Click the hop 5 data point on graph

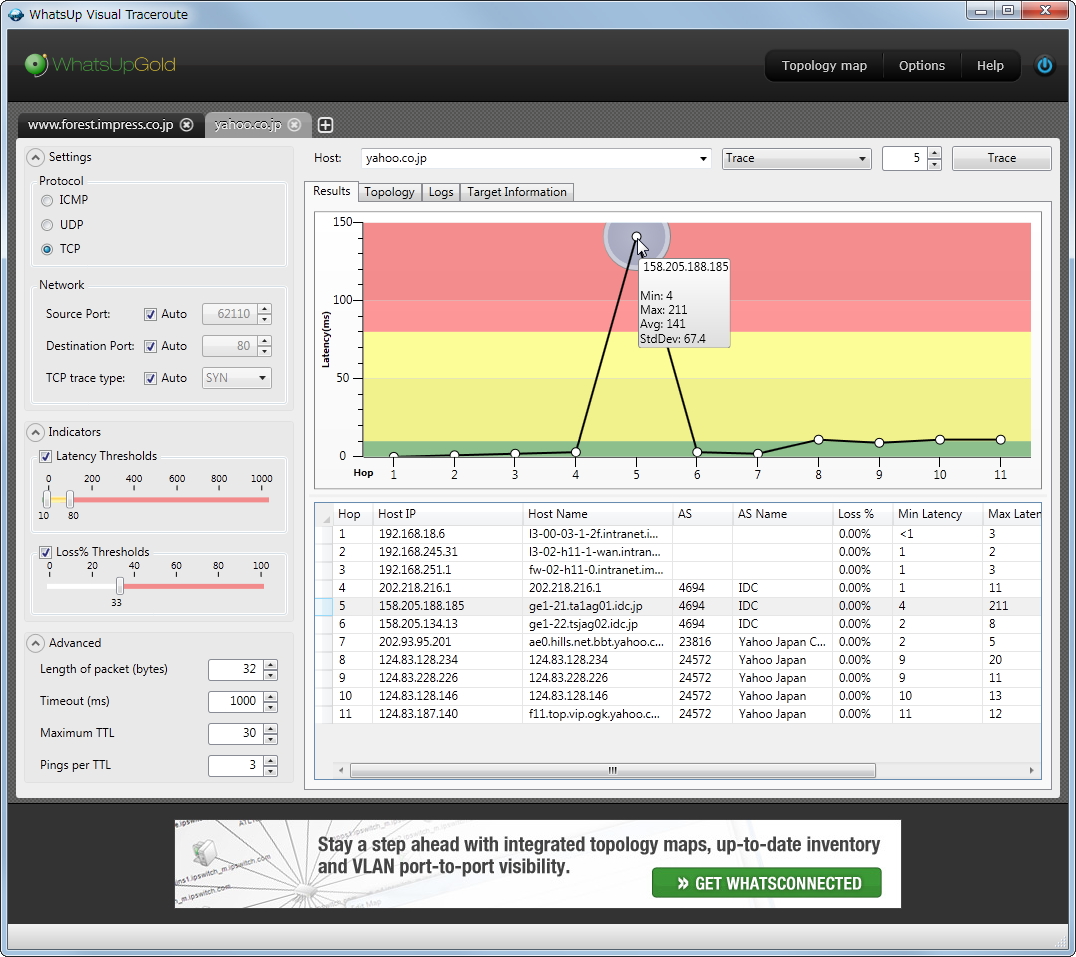(636, 237)
